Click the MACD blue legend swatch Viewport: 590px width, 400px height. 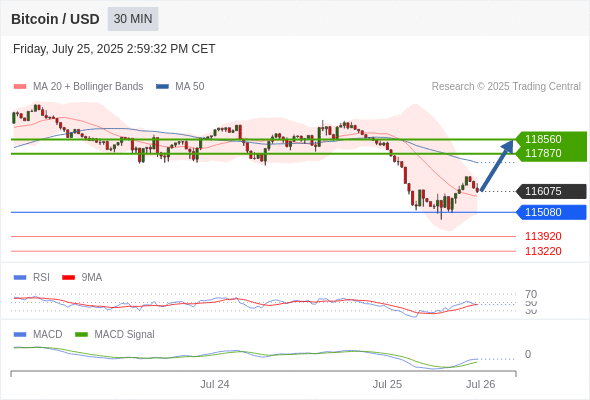click(20, 335)
